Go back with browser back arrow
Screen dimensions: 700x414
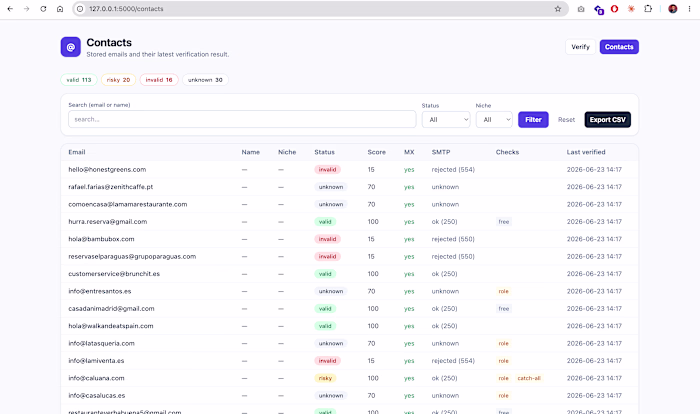point(10,9)
